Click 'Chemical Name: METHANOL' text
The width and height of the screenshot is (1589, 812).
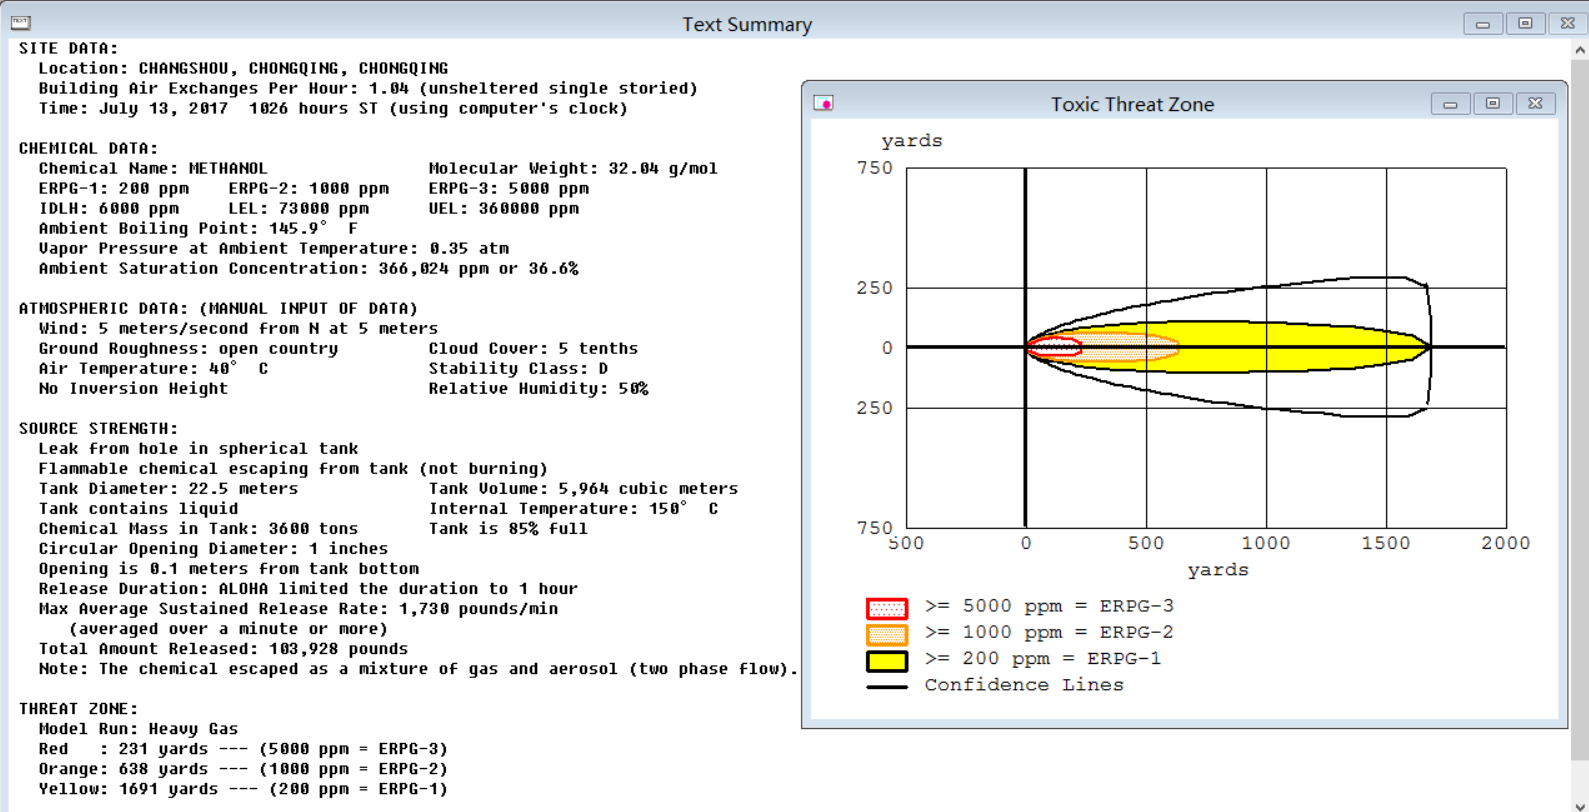click(153, 168)
